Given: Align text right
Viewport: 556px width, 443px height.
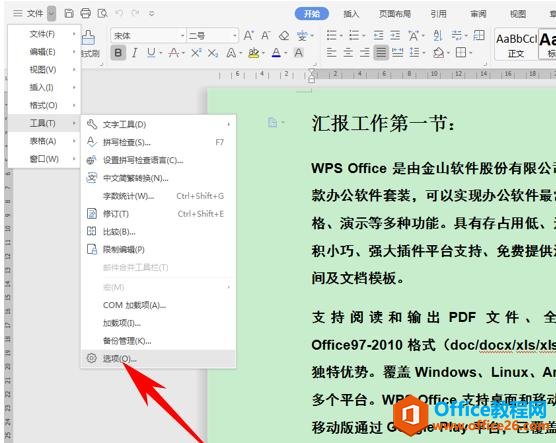Looking at the screenshot, I should (x=365, y=53).
